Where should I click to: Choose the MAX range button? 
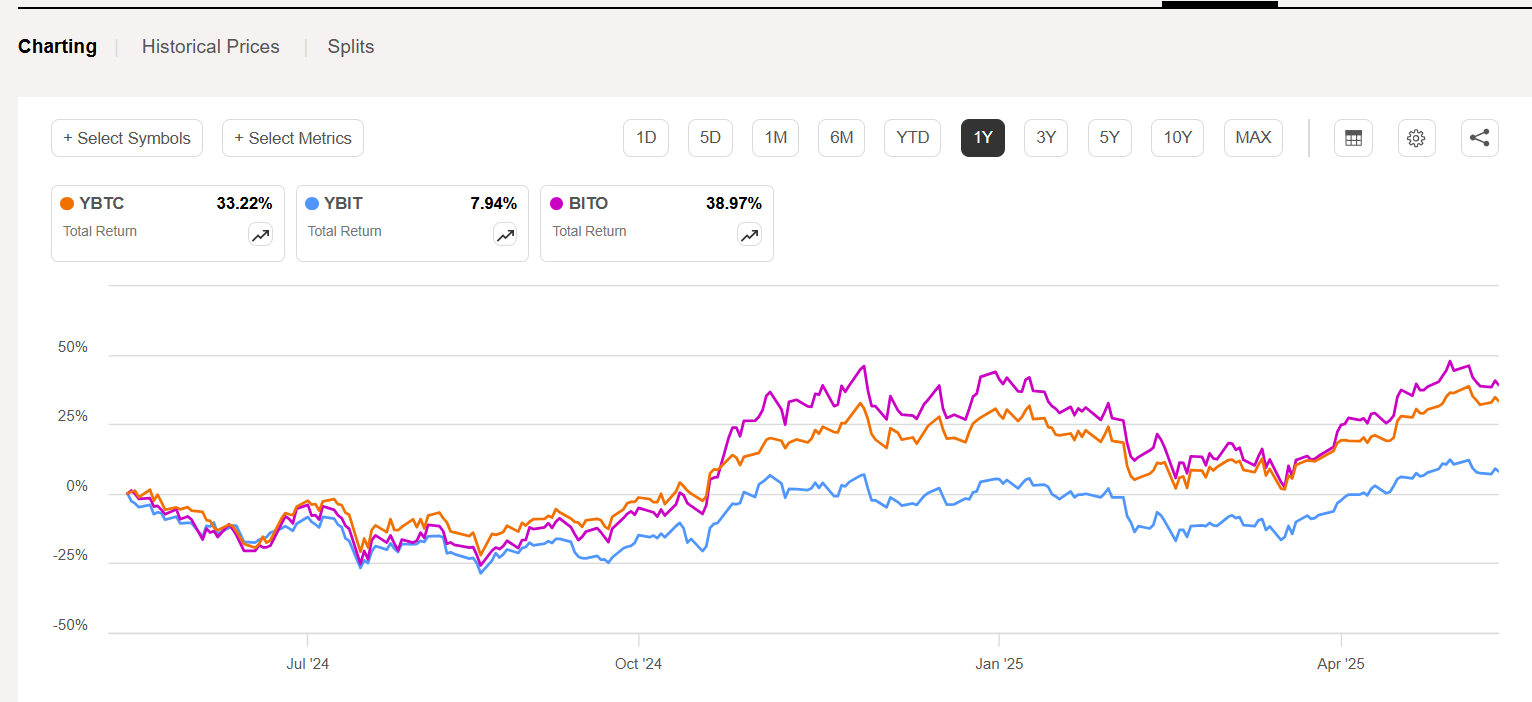tap(1253, 138)
